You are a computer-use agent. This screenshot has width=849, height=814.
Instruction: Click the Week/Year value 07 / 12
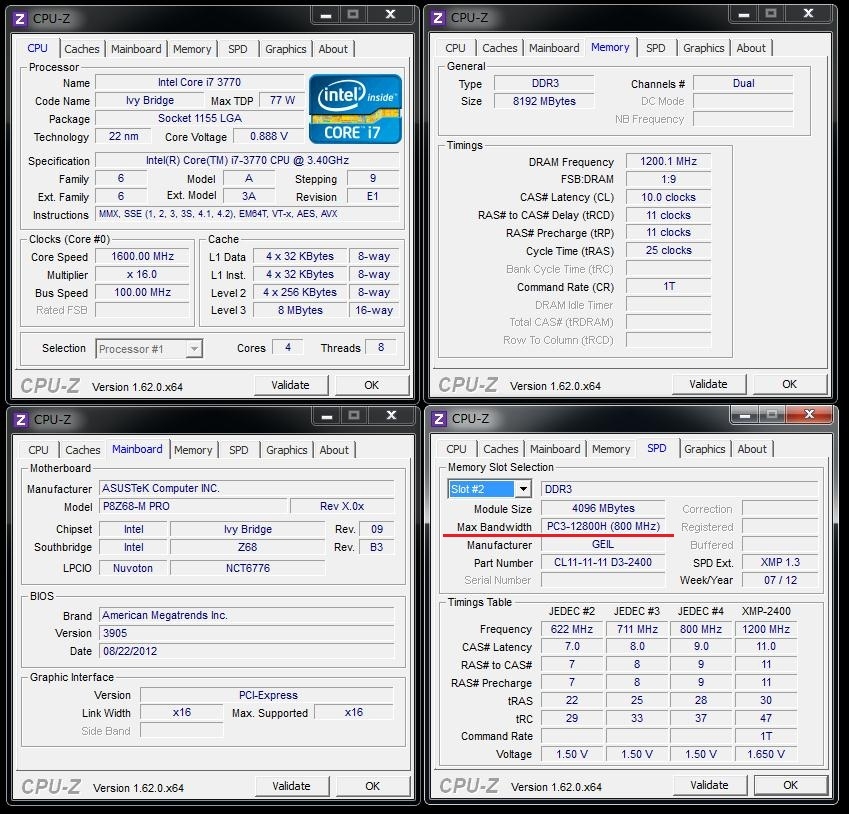click(780, 580)
